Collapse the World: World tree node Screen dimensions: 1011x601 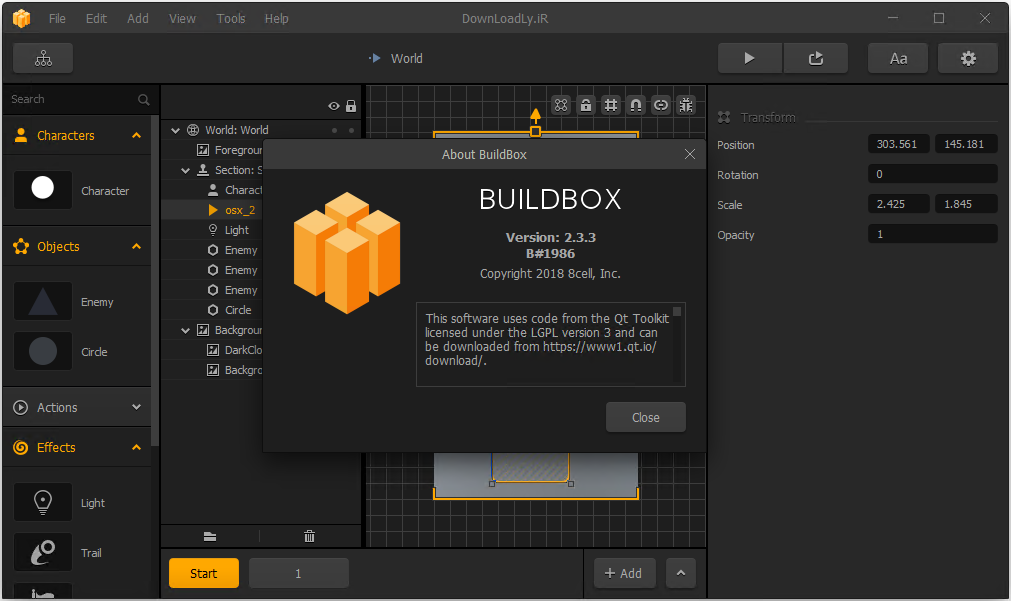click(x=175, y=130)
